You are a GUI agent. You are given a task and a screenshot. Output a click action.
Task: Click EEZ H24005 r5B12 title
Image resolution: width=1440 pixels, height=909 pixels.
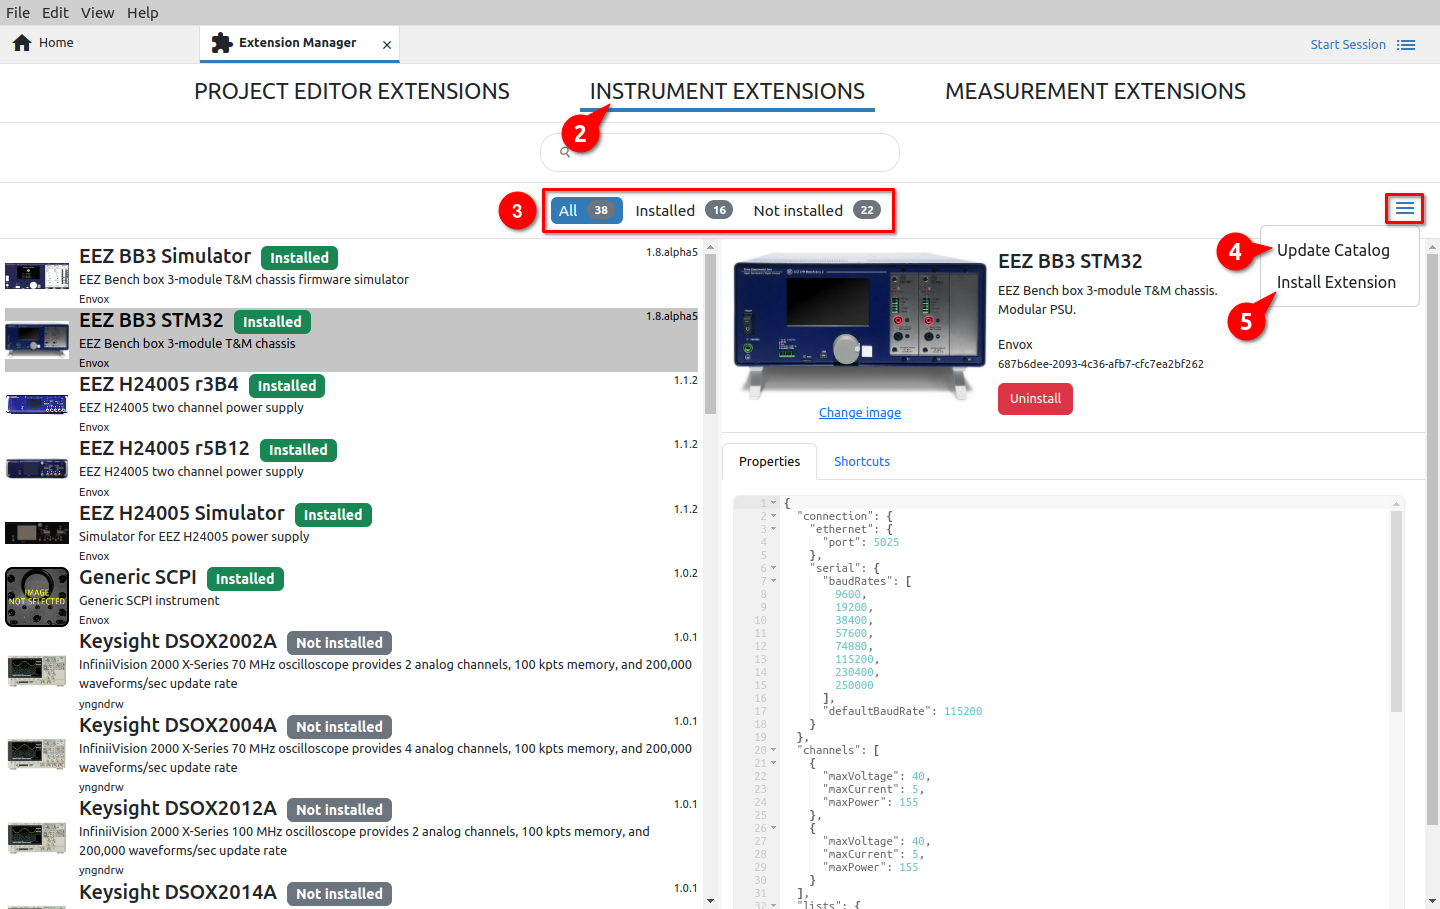(x=164, y=448)
